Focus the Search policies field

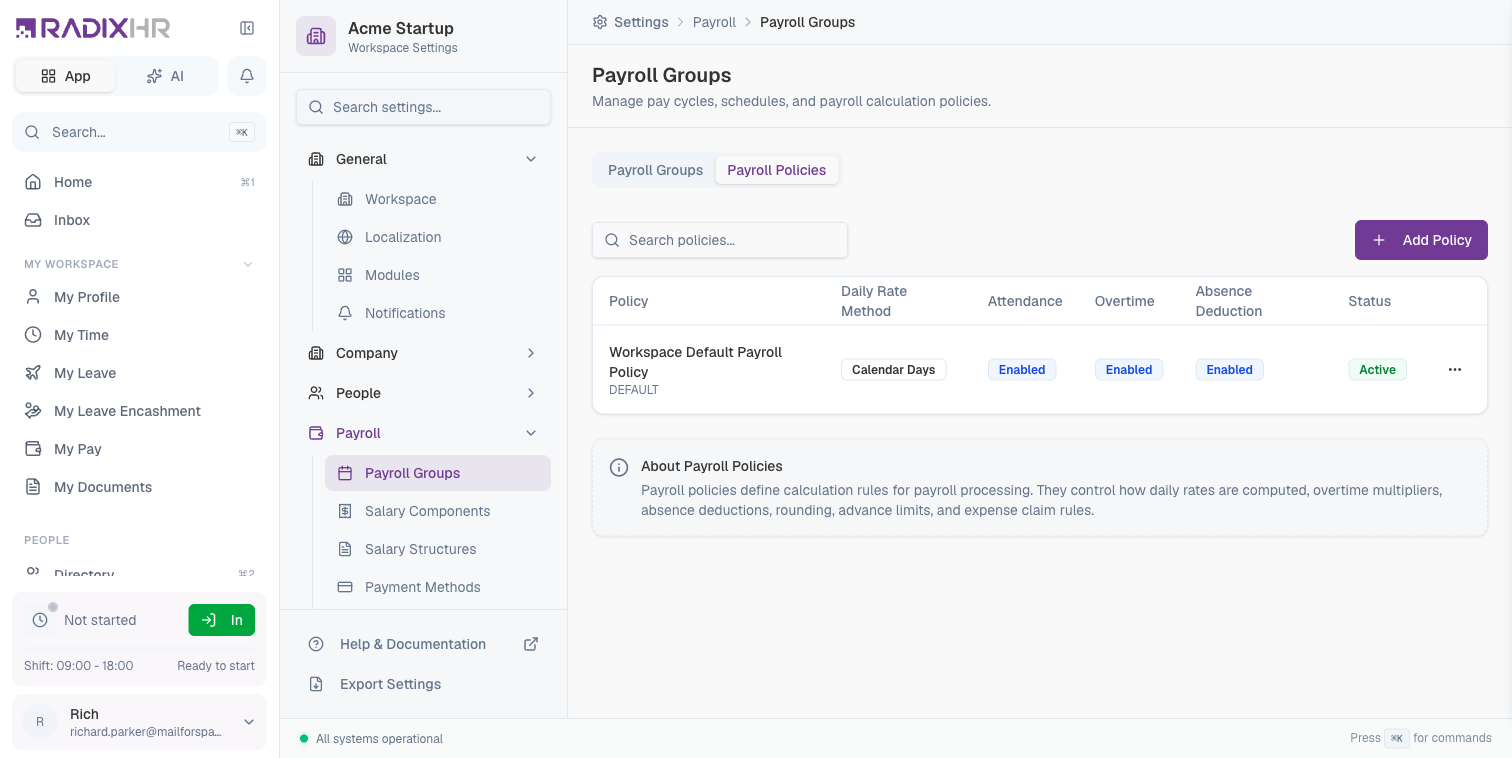click(x=720, y=240)
